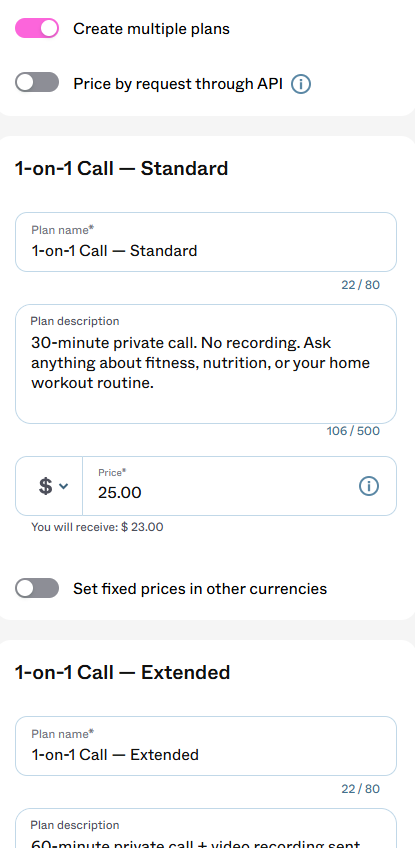Click the 106 / 500 character counter
415x848 pixels.
[353, 431]
